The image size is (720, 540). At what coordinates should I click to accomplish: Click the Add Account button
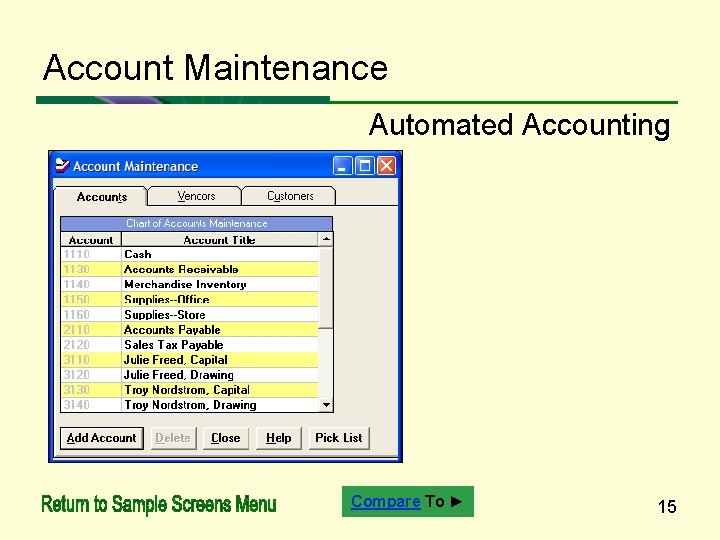101,438
